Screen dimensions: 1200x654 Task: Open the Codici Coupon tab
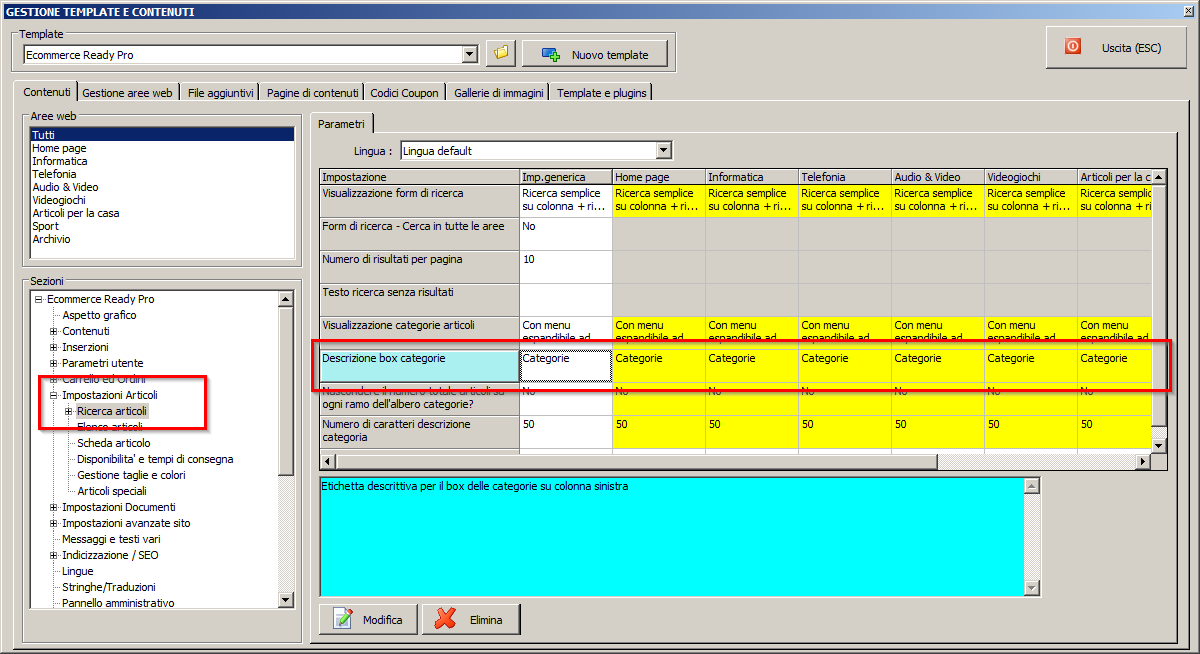pos(404,93)
